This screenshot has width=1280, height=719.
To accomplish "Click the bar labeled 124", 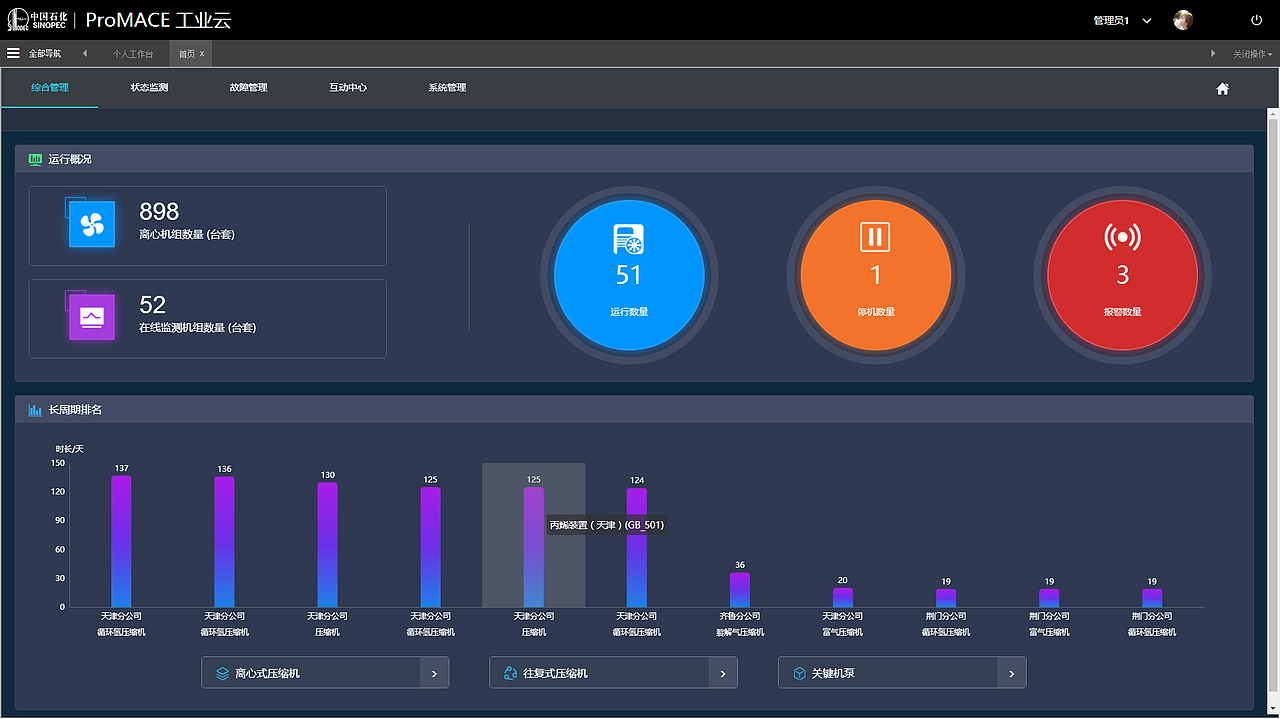I will click(x=637, y=548).
